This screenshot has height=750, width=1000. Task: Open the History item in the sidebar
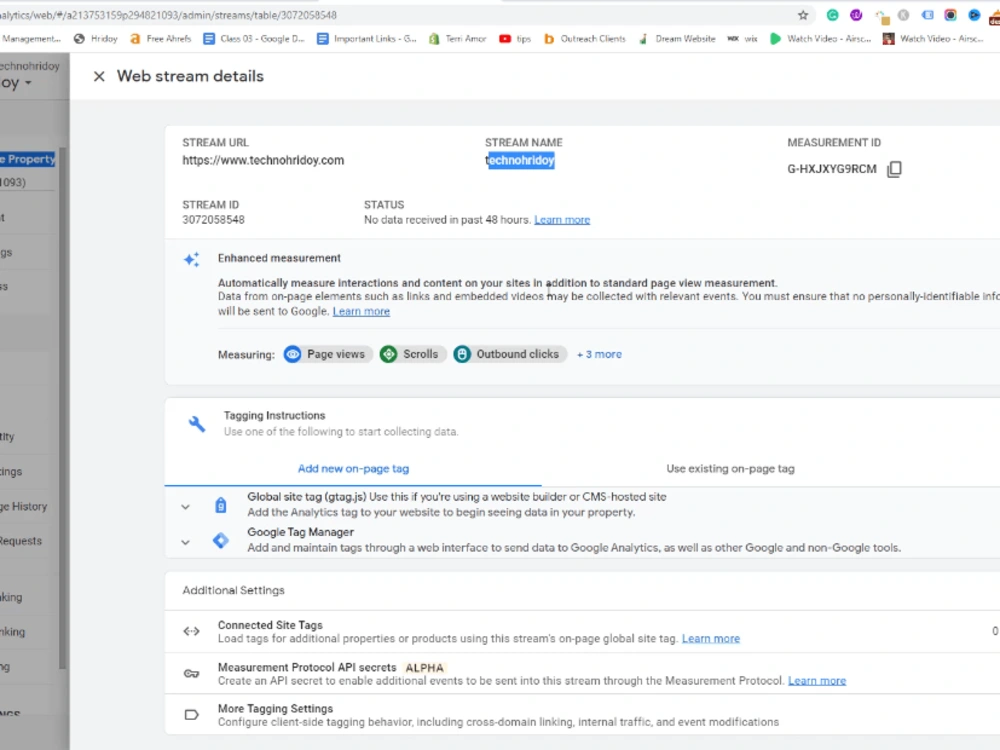tap(24, 506)
